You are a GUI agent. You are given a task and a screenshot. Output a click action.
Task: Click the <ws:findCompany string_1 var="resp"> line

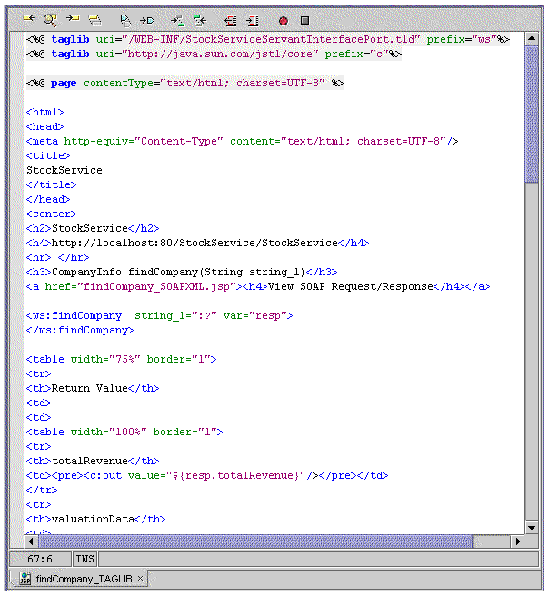pos(159,315)
